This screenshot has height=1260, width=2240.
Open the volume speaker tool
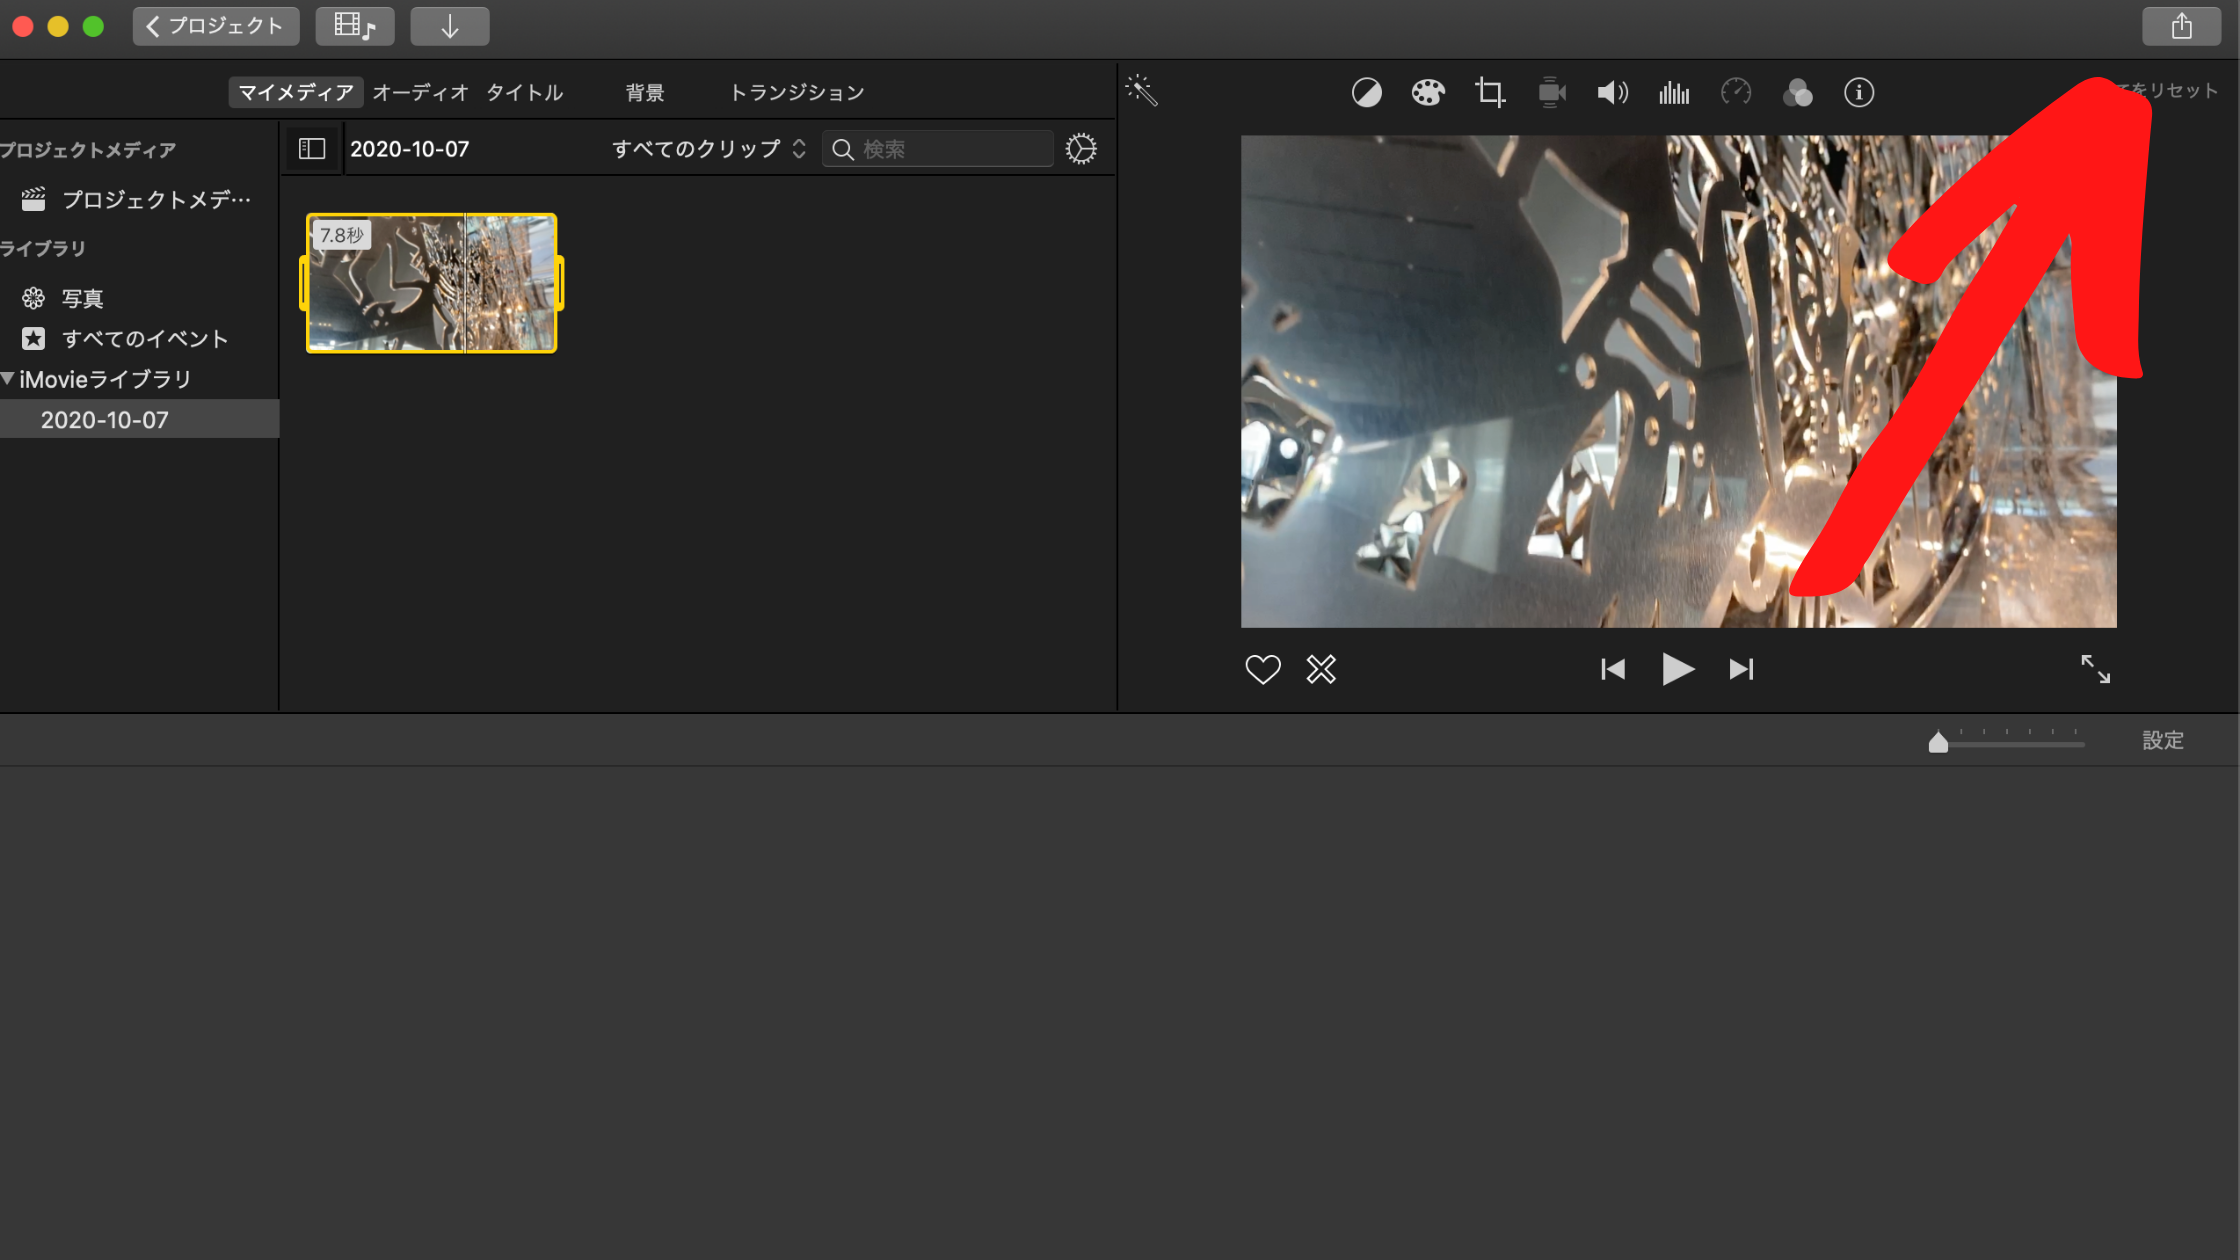(1612, 93)
